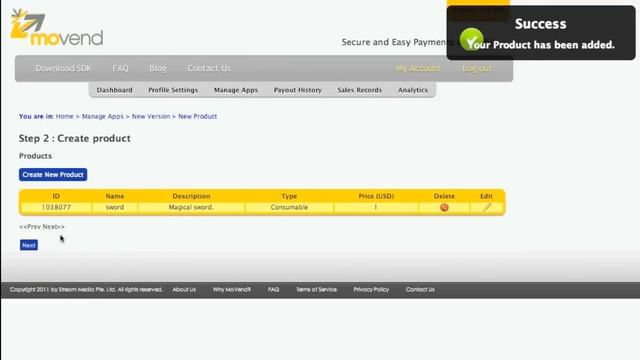Click the blue Next button
Viewport: 640px width, 360px height.
[29, 245]
